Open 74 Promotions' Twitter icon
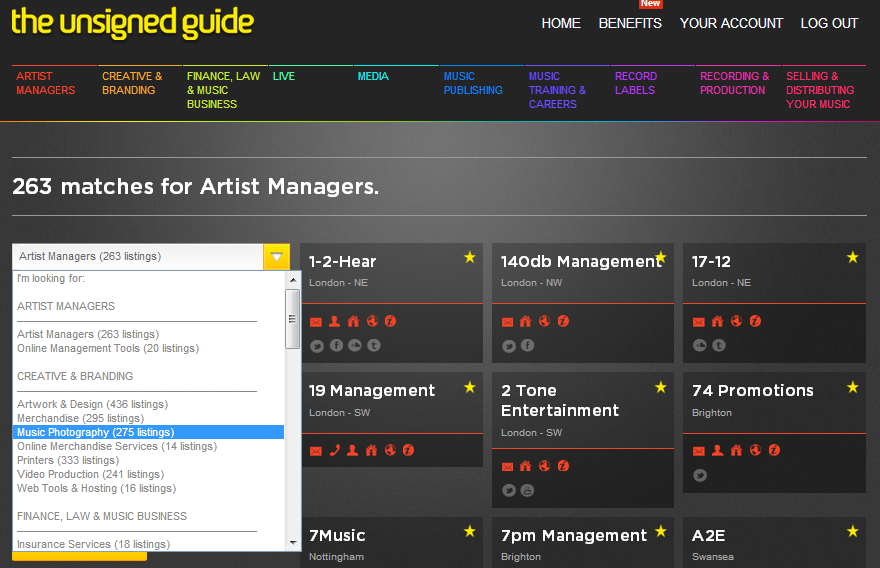Viewport: 880px width, 568px height. click(x=700, y=475)
